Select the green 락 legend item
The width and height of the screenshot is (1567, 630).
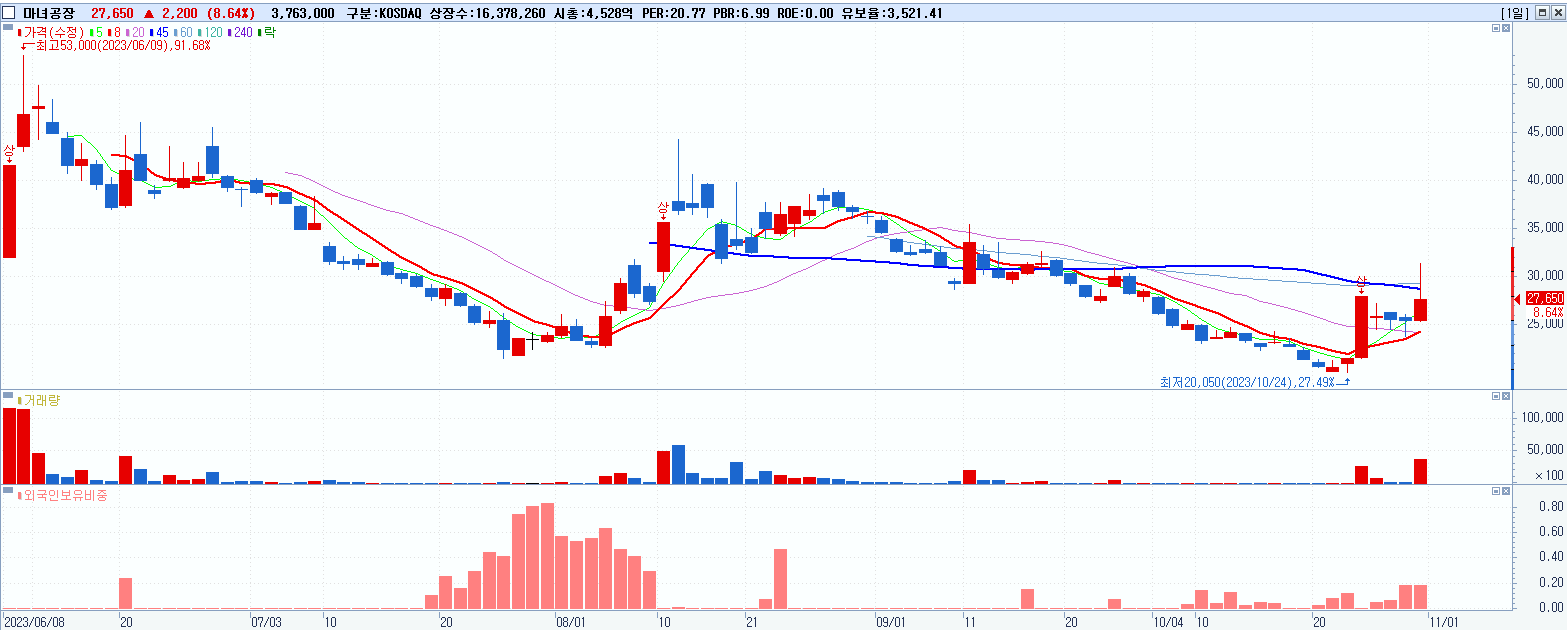268,33
